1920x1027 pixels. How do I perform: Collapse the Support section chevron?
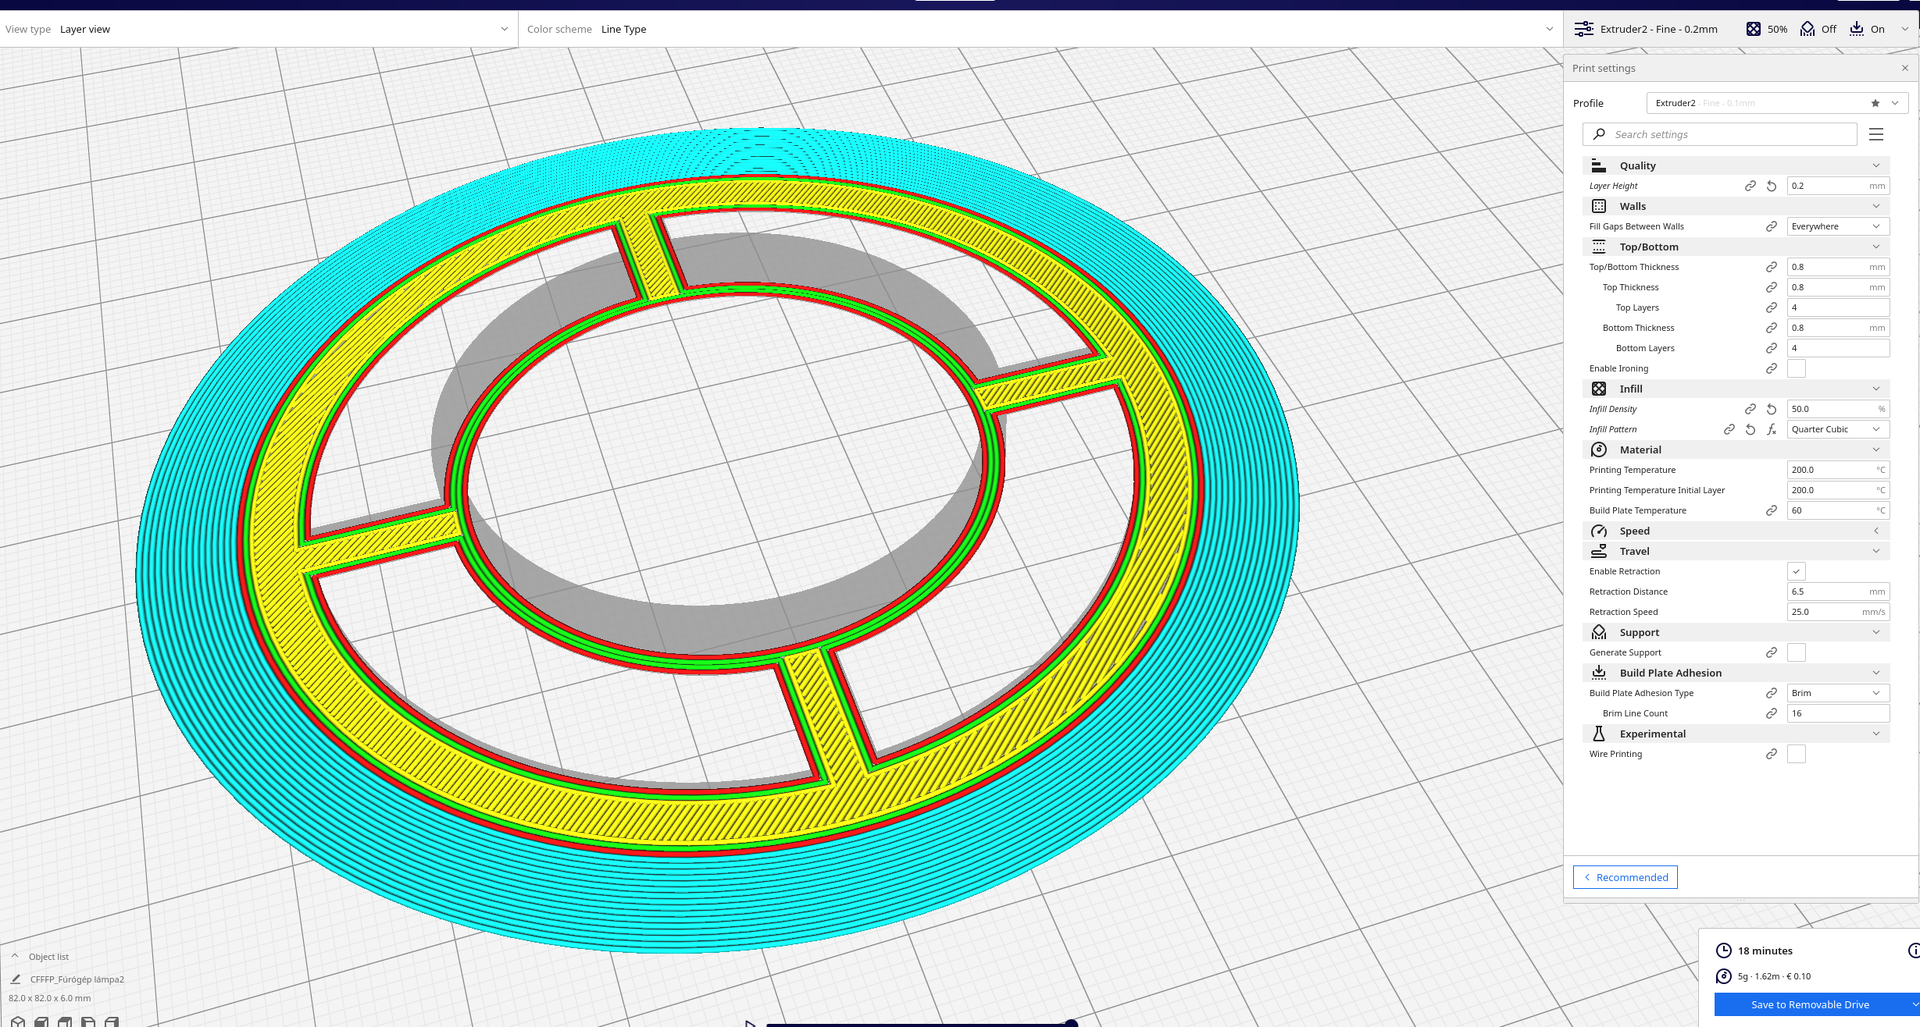(1876, 632)
